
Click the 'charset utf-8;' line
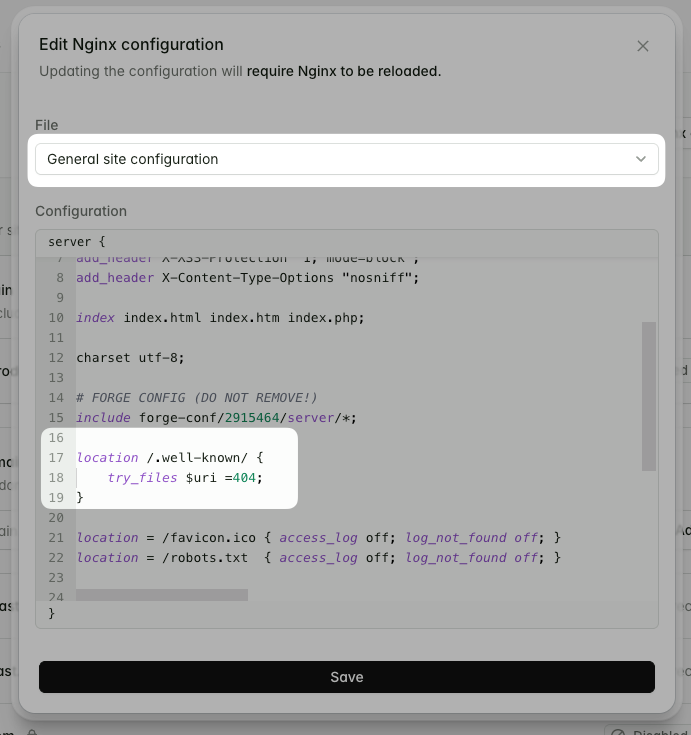click(x=130, y=358)
